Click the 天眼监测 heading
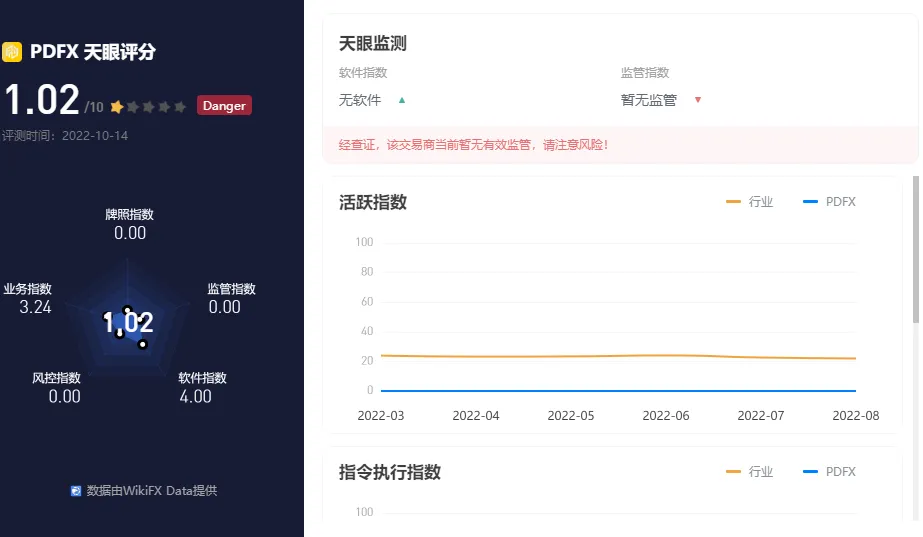Screen dimensions: 923x537 [373, 43]
